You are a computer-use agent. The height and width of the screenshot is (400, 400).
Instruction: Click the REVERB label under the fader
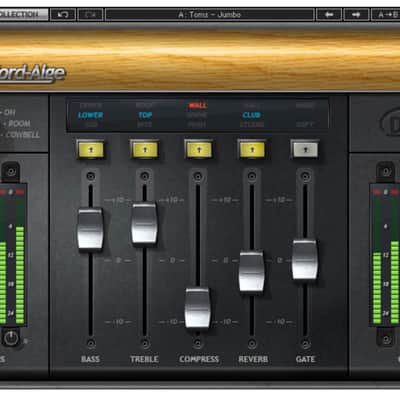(x=253, y=359)
